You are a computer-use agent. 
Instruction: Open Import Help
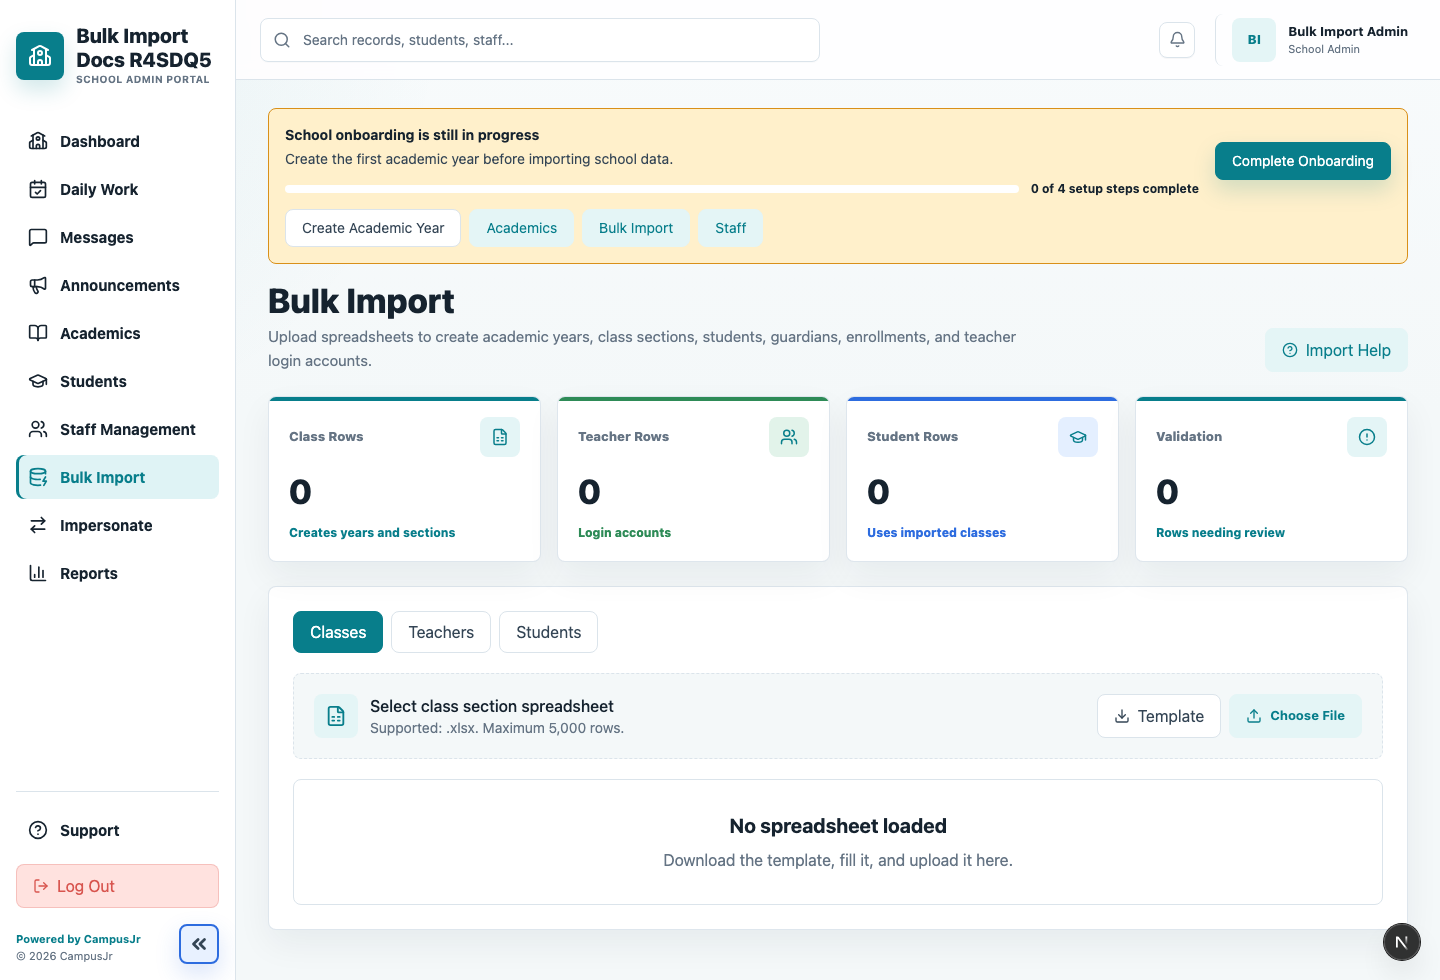[1336, 350]
